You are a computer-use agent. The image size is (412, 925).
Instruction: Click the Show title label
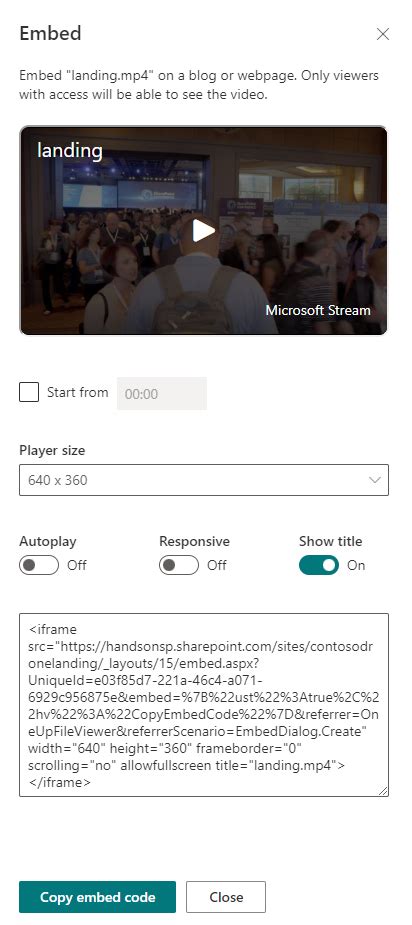[331, 542]
